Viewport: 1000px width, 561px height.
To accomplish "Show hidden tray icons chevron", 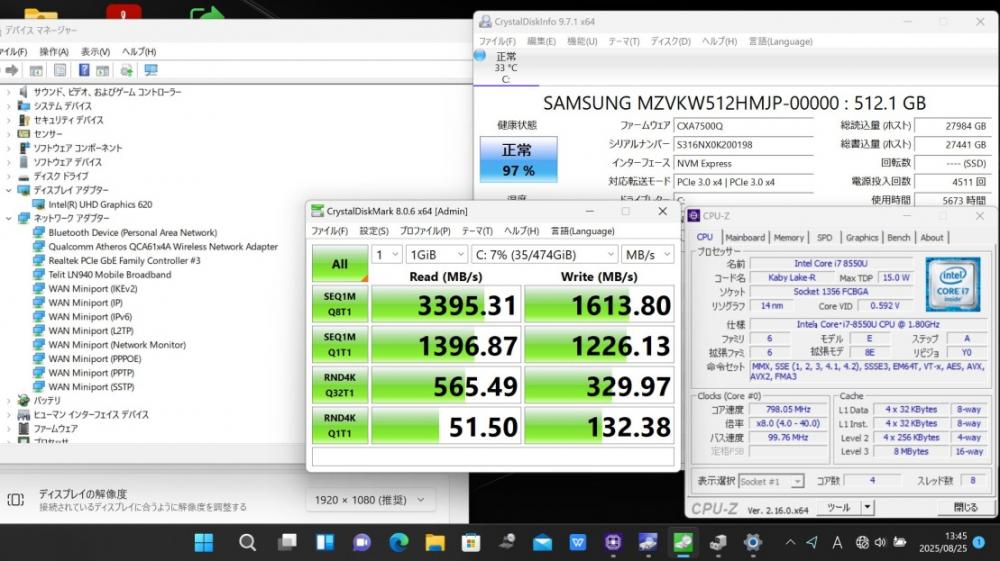I will tap(790, 543).
